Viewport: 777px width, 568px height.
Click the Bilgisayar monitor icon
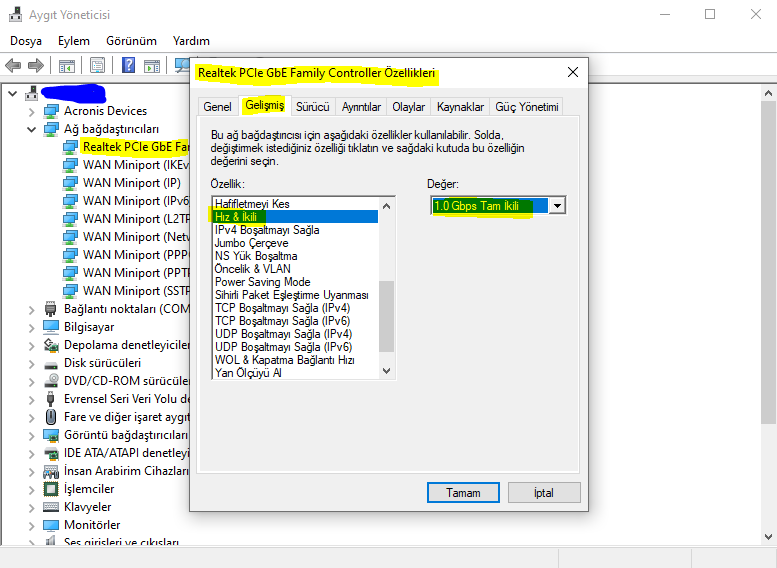[x=51, y=327]
